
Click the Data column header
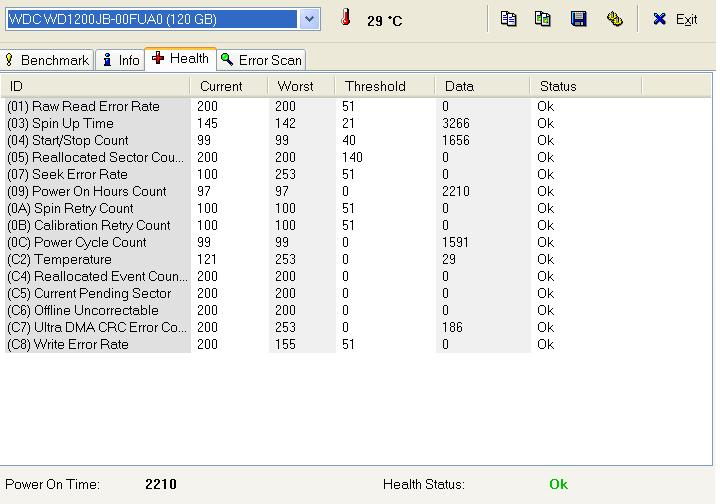(482, 86)
